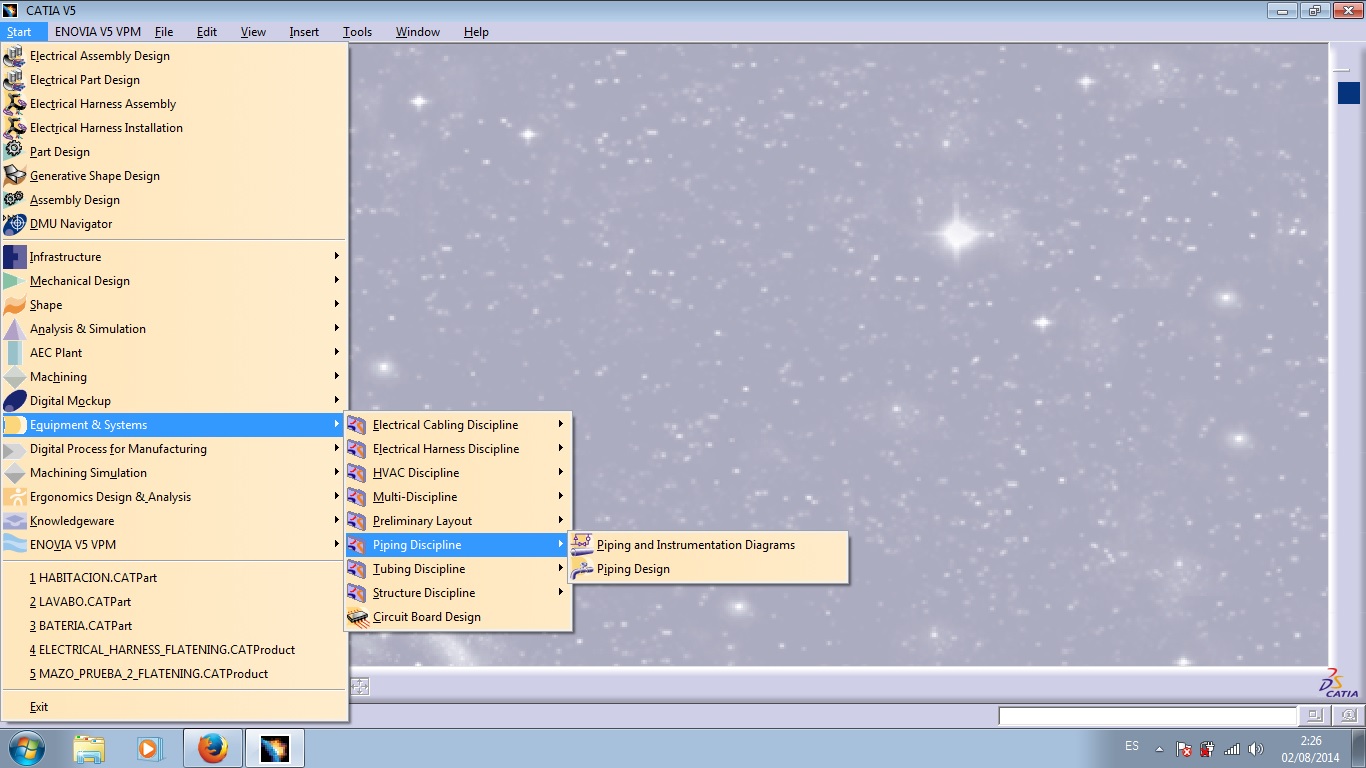Click the Electrical Part Design workbench icon
1366x768 pixels.
click(14, 80)
